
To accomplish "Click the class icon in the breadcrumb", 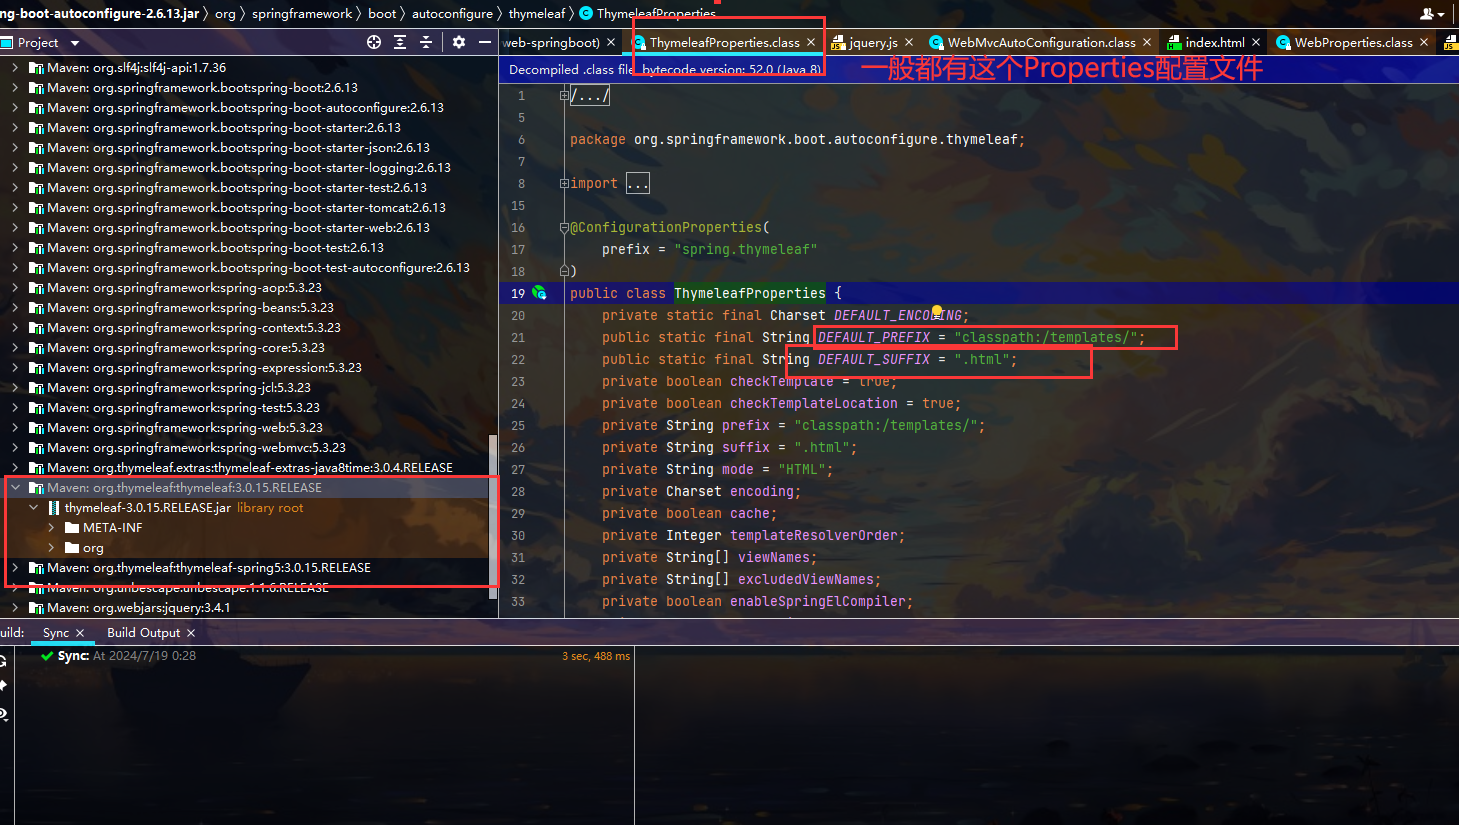I will point(586,13).
